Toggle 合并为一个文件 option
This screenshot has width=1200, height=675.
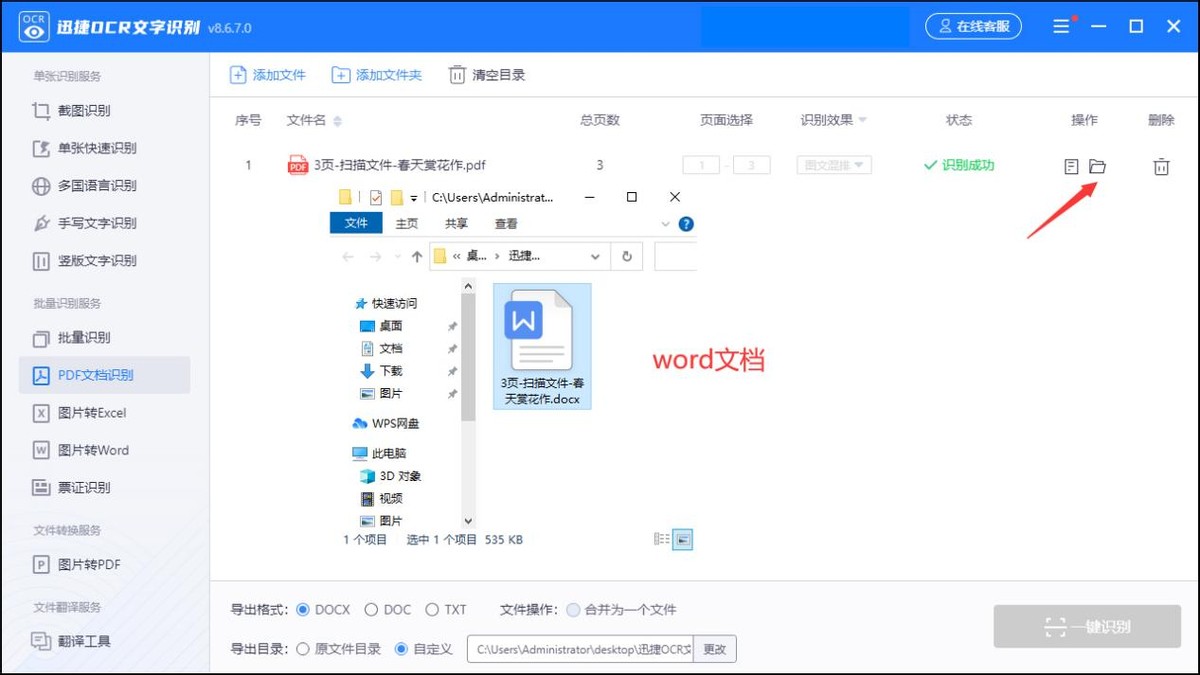[621, 609]
